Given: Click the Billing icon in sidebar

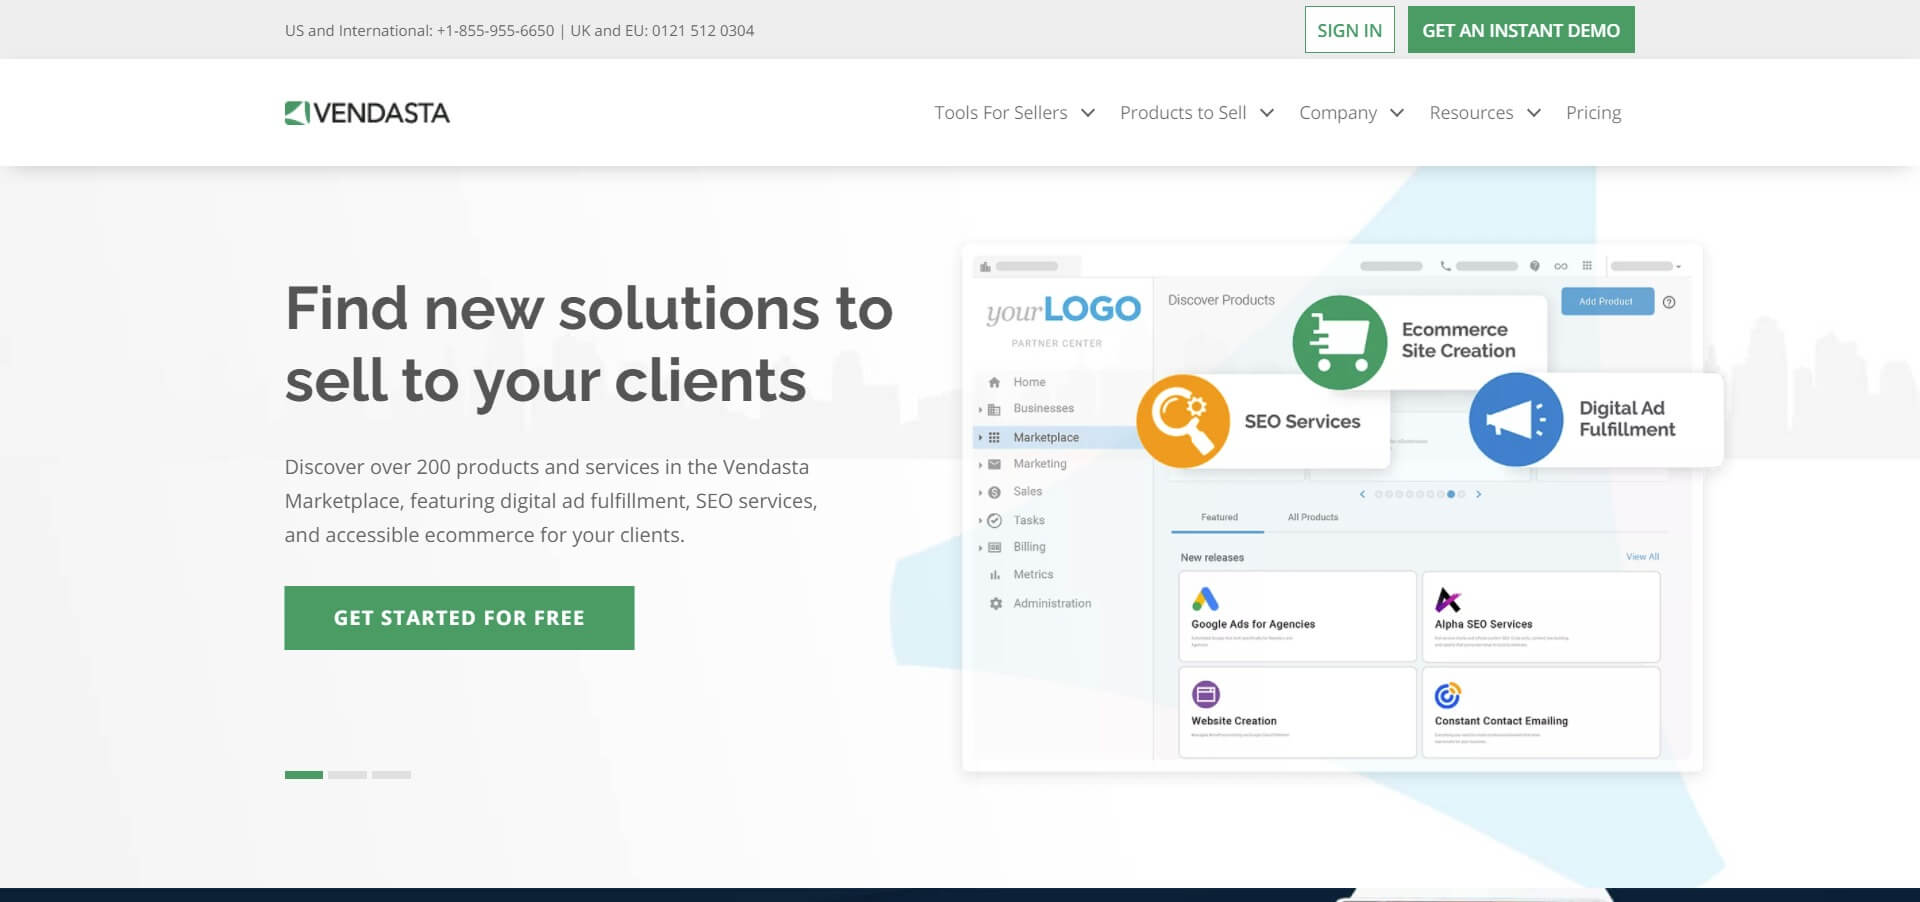Looking at the screenshot, I should pyautogui.click(x=994, y=547).
